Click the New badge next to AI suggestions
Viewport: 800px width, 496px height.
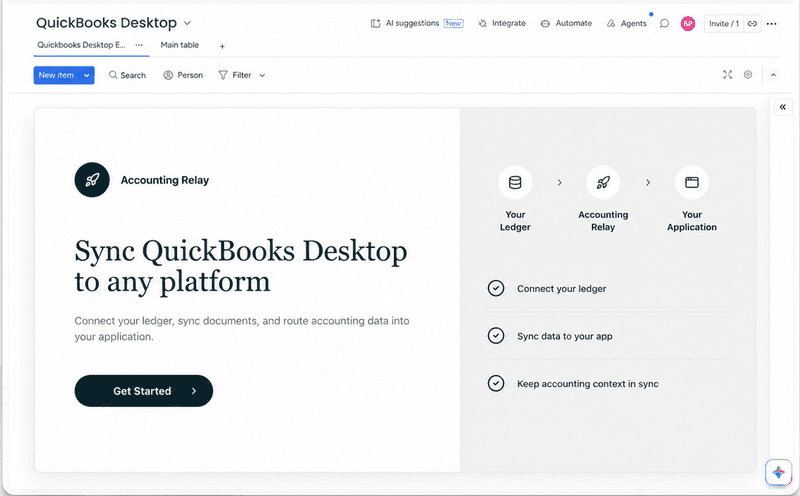point(453,23)
